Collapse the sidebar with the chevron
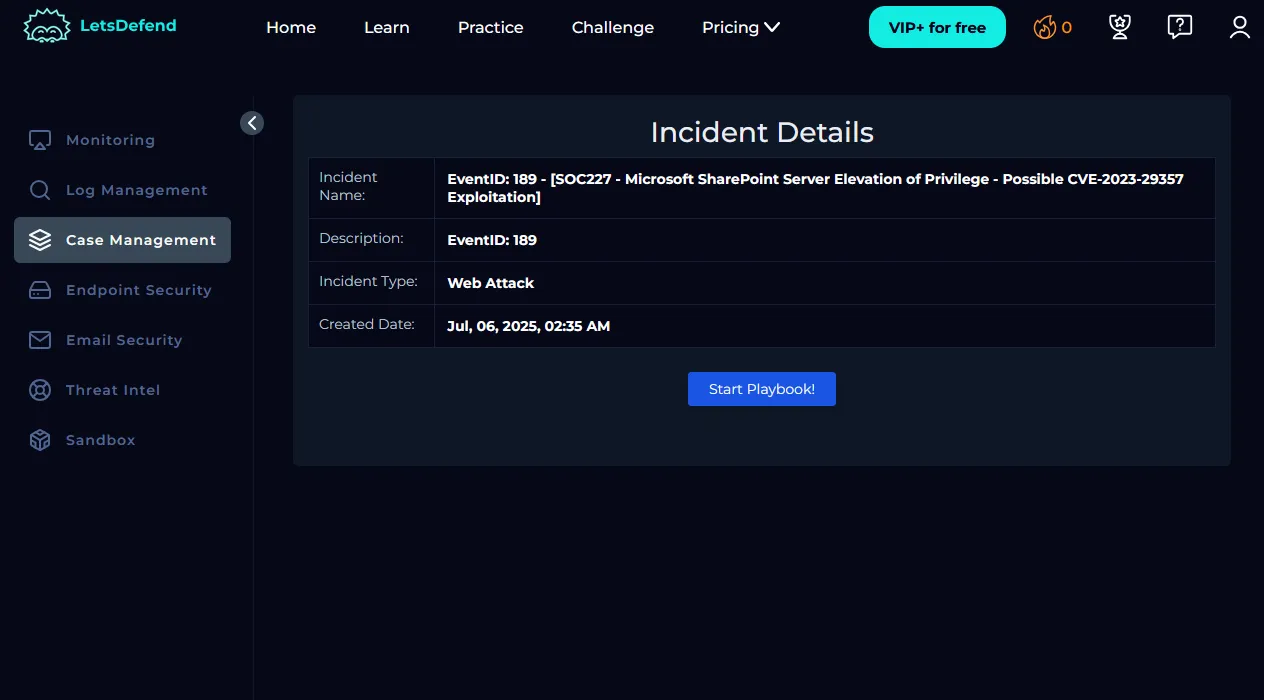The image size is (1264, 700). pos(252,123)
